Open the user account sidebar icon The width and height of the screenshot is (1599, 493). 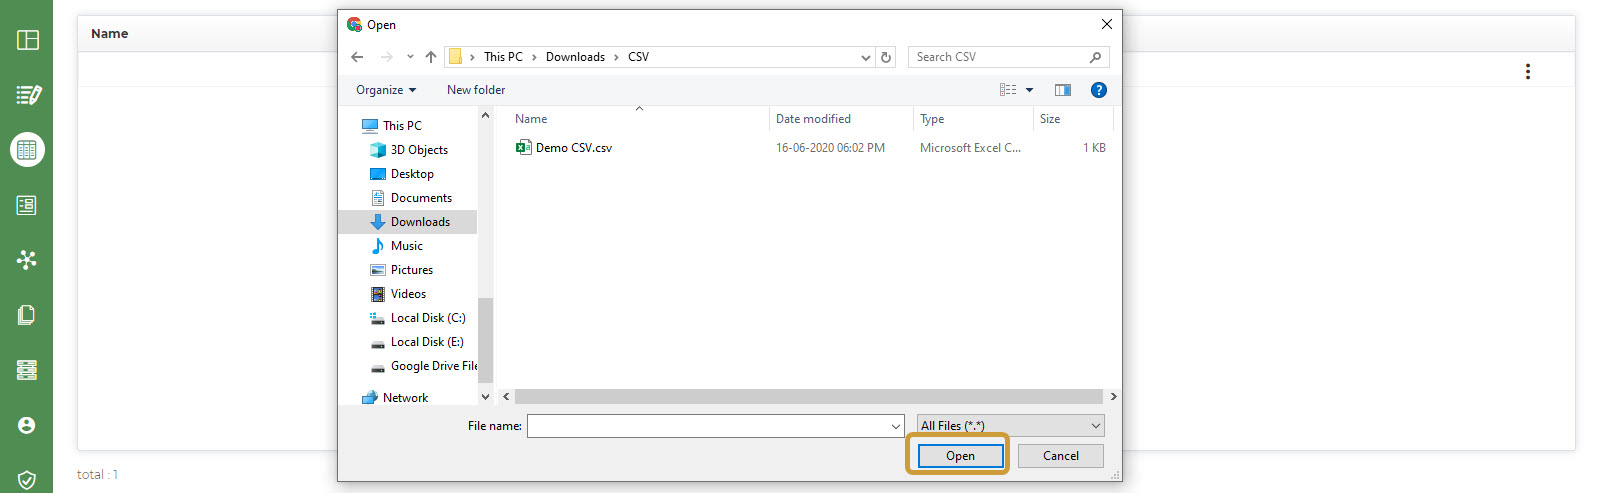pyautogui.click(x=27, y=425)
